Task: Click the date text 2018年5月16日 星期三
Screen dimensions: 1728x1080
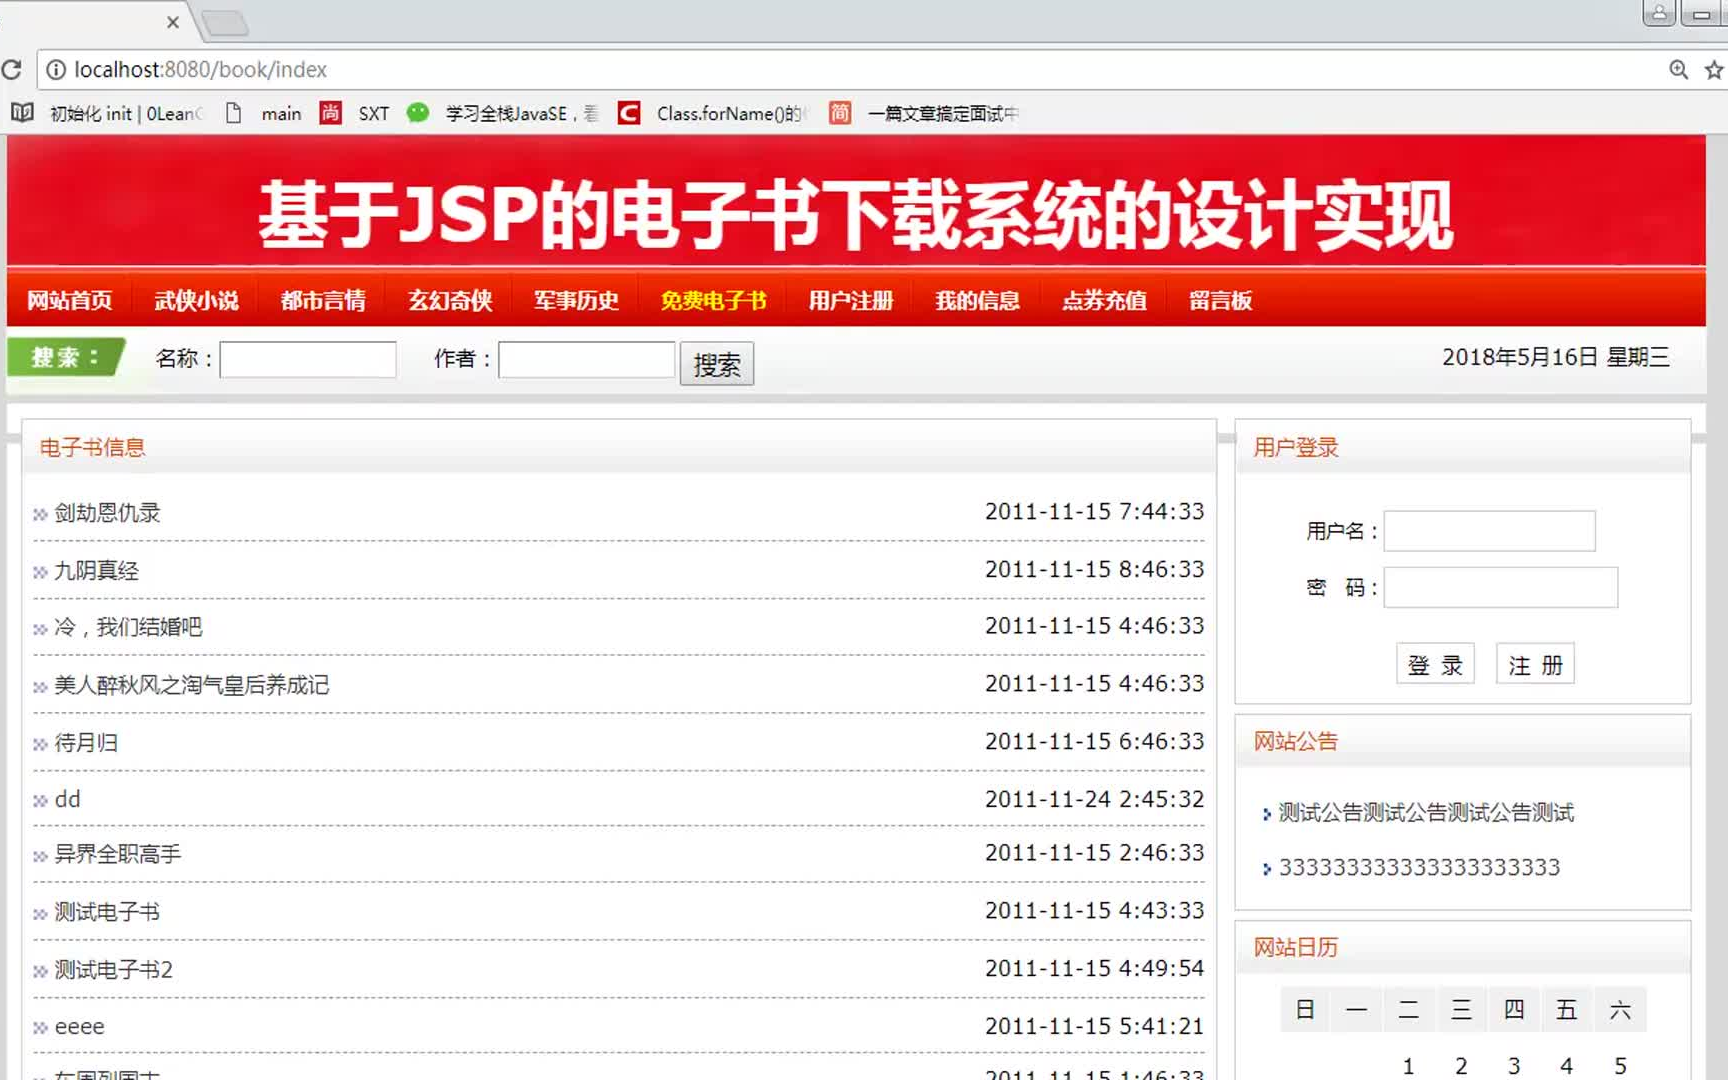Action: point(1556,358)
